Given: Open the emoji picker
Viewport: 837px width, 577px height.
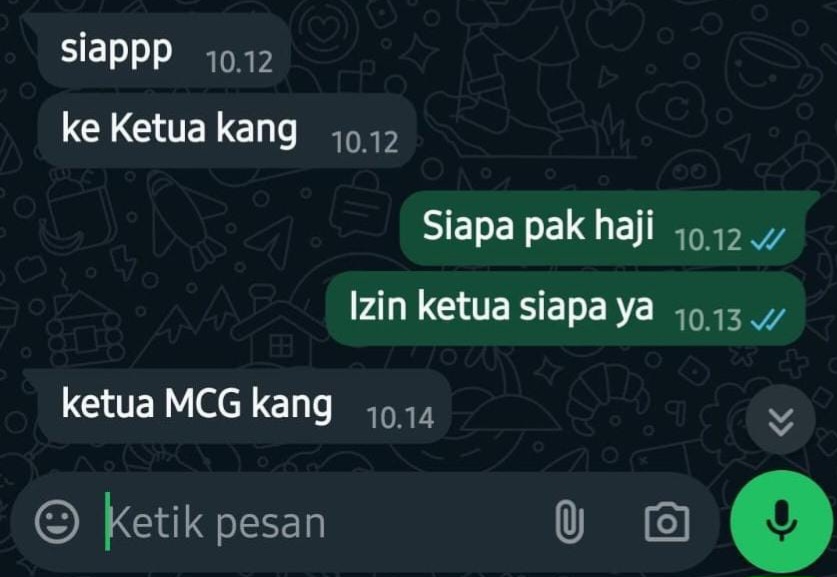Looking at the screenshot, I should click(57, 521).
